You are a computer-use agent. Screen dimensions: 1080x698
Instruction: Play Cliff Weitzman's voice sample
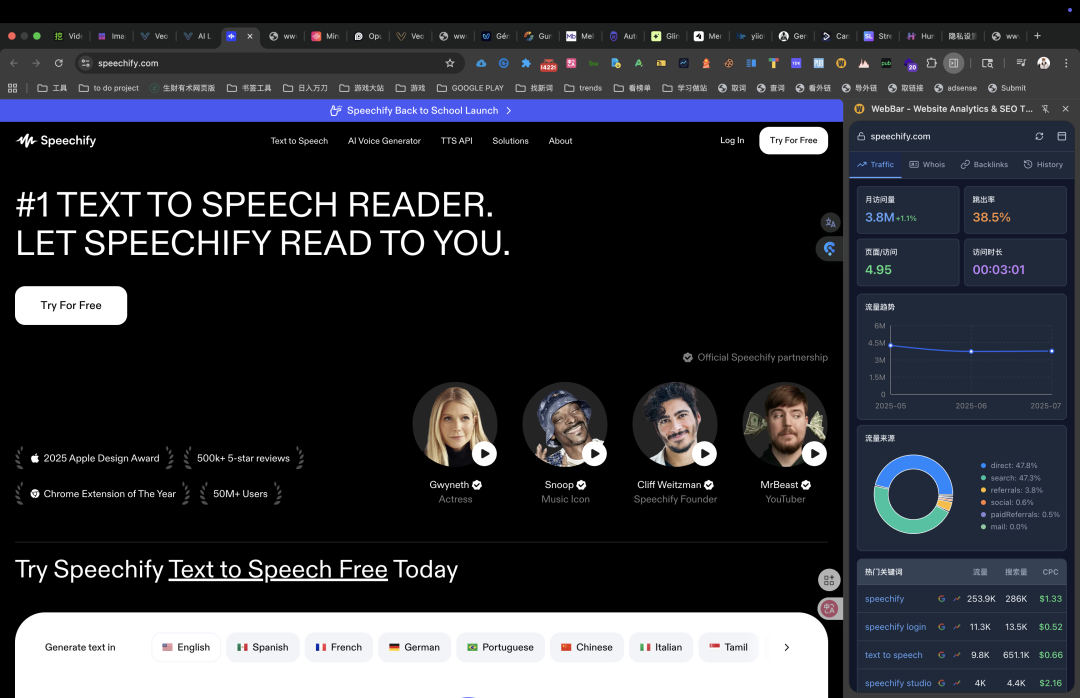(x=704, y=453)
